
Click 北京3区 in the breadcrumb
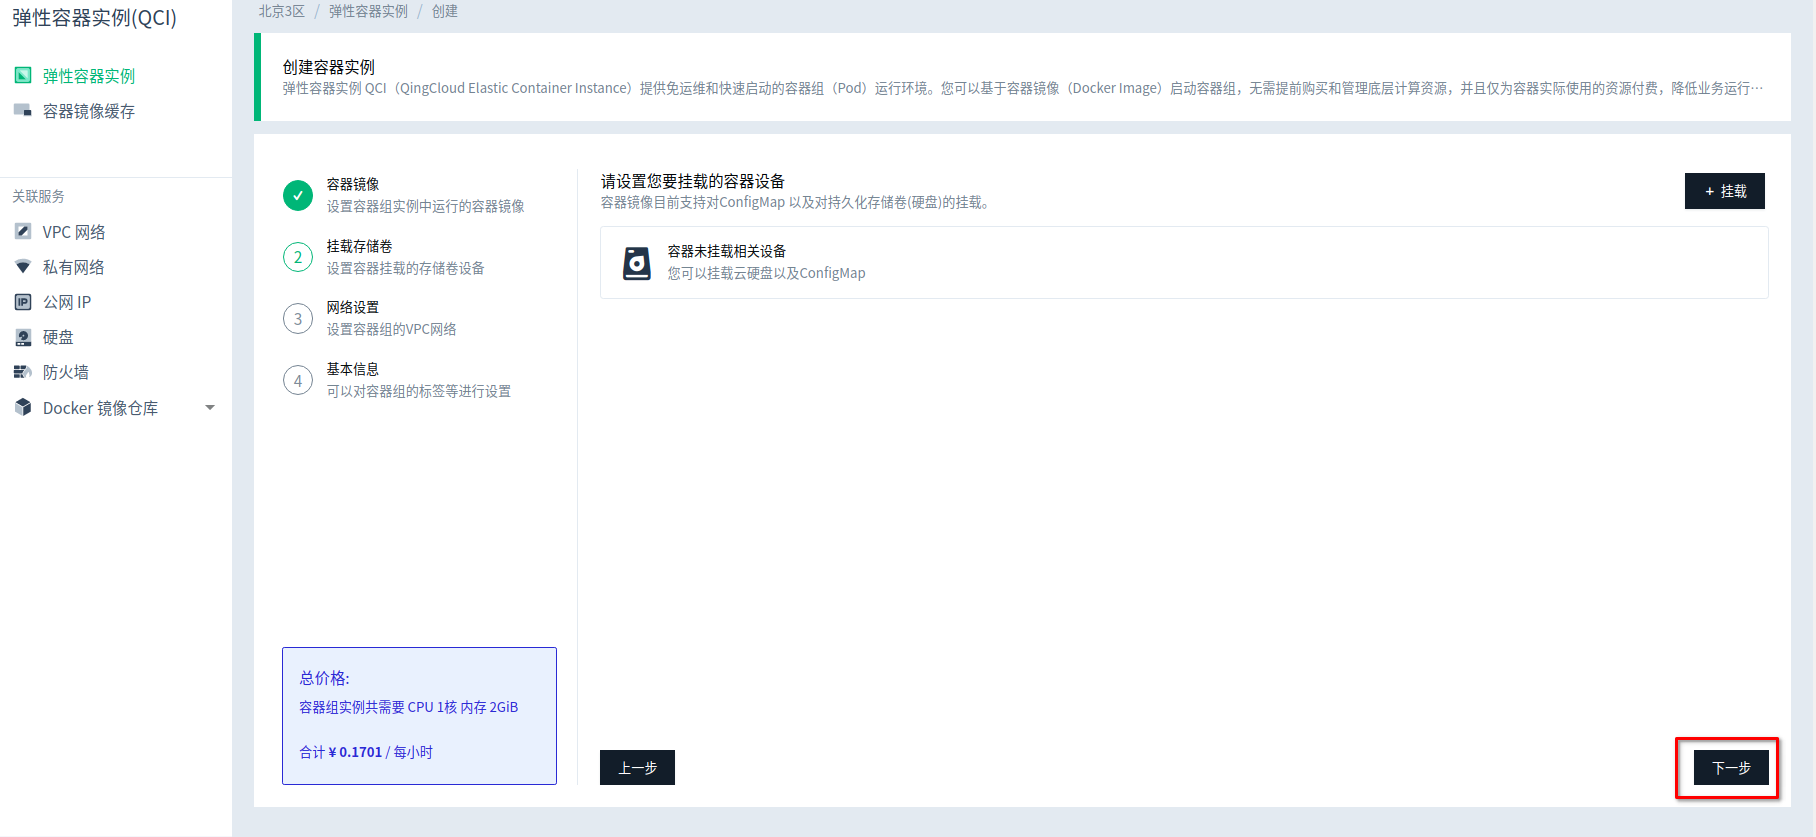[x=282, y=11]
